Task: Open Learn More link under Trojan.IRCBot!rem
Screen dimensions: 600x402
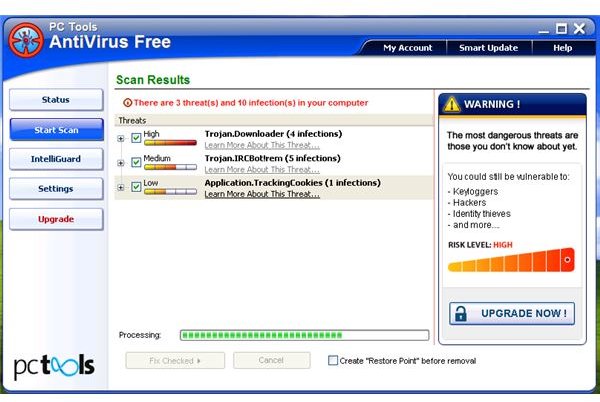Action: click(x=262, y=169)
